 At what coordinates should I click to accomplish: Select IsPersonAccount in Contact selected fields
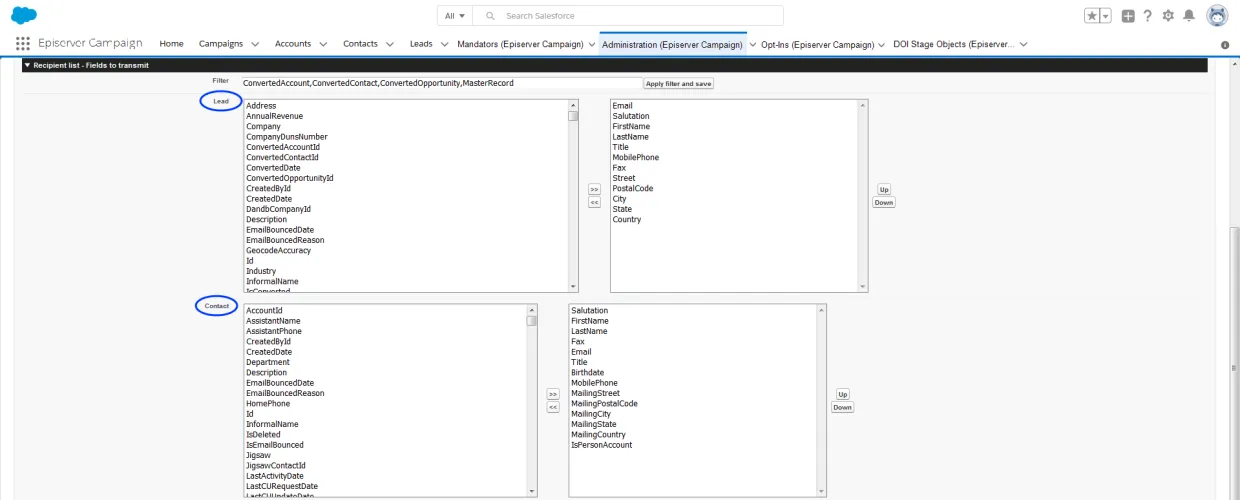point(601,445)
